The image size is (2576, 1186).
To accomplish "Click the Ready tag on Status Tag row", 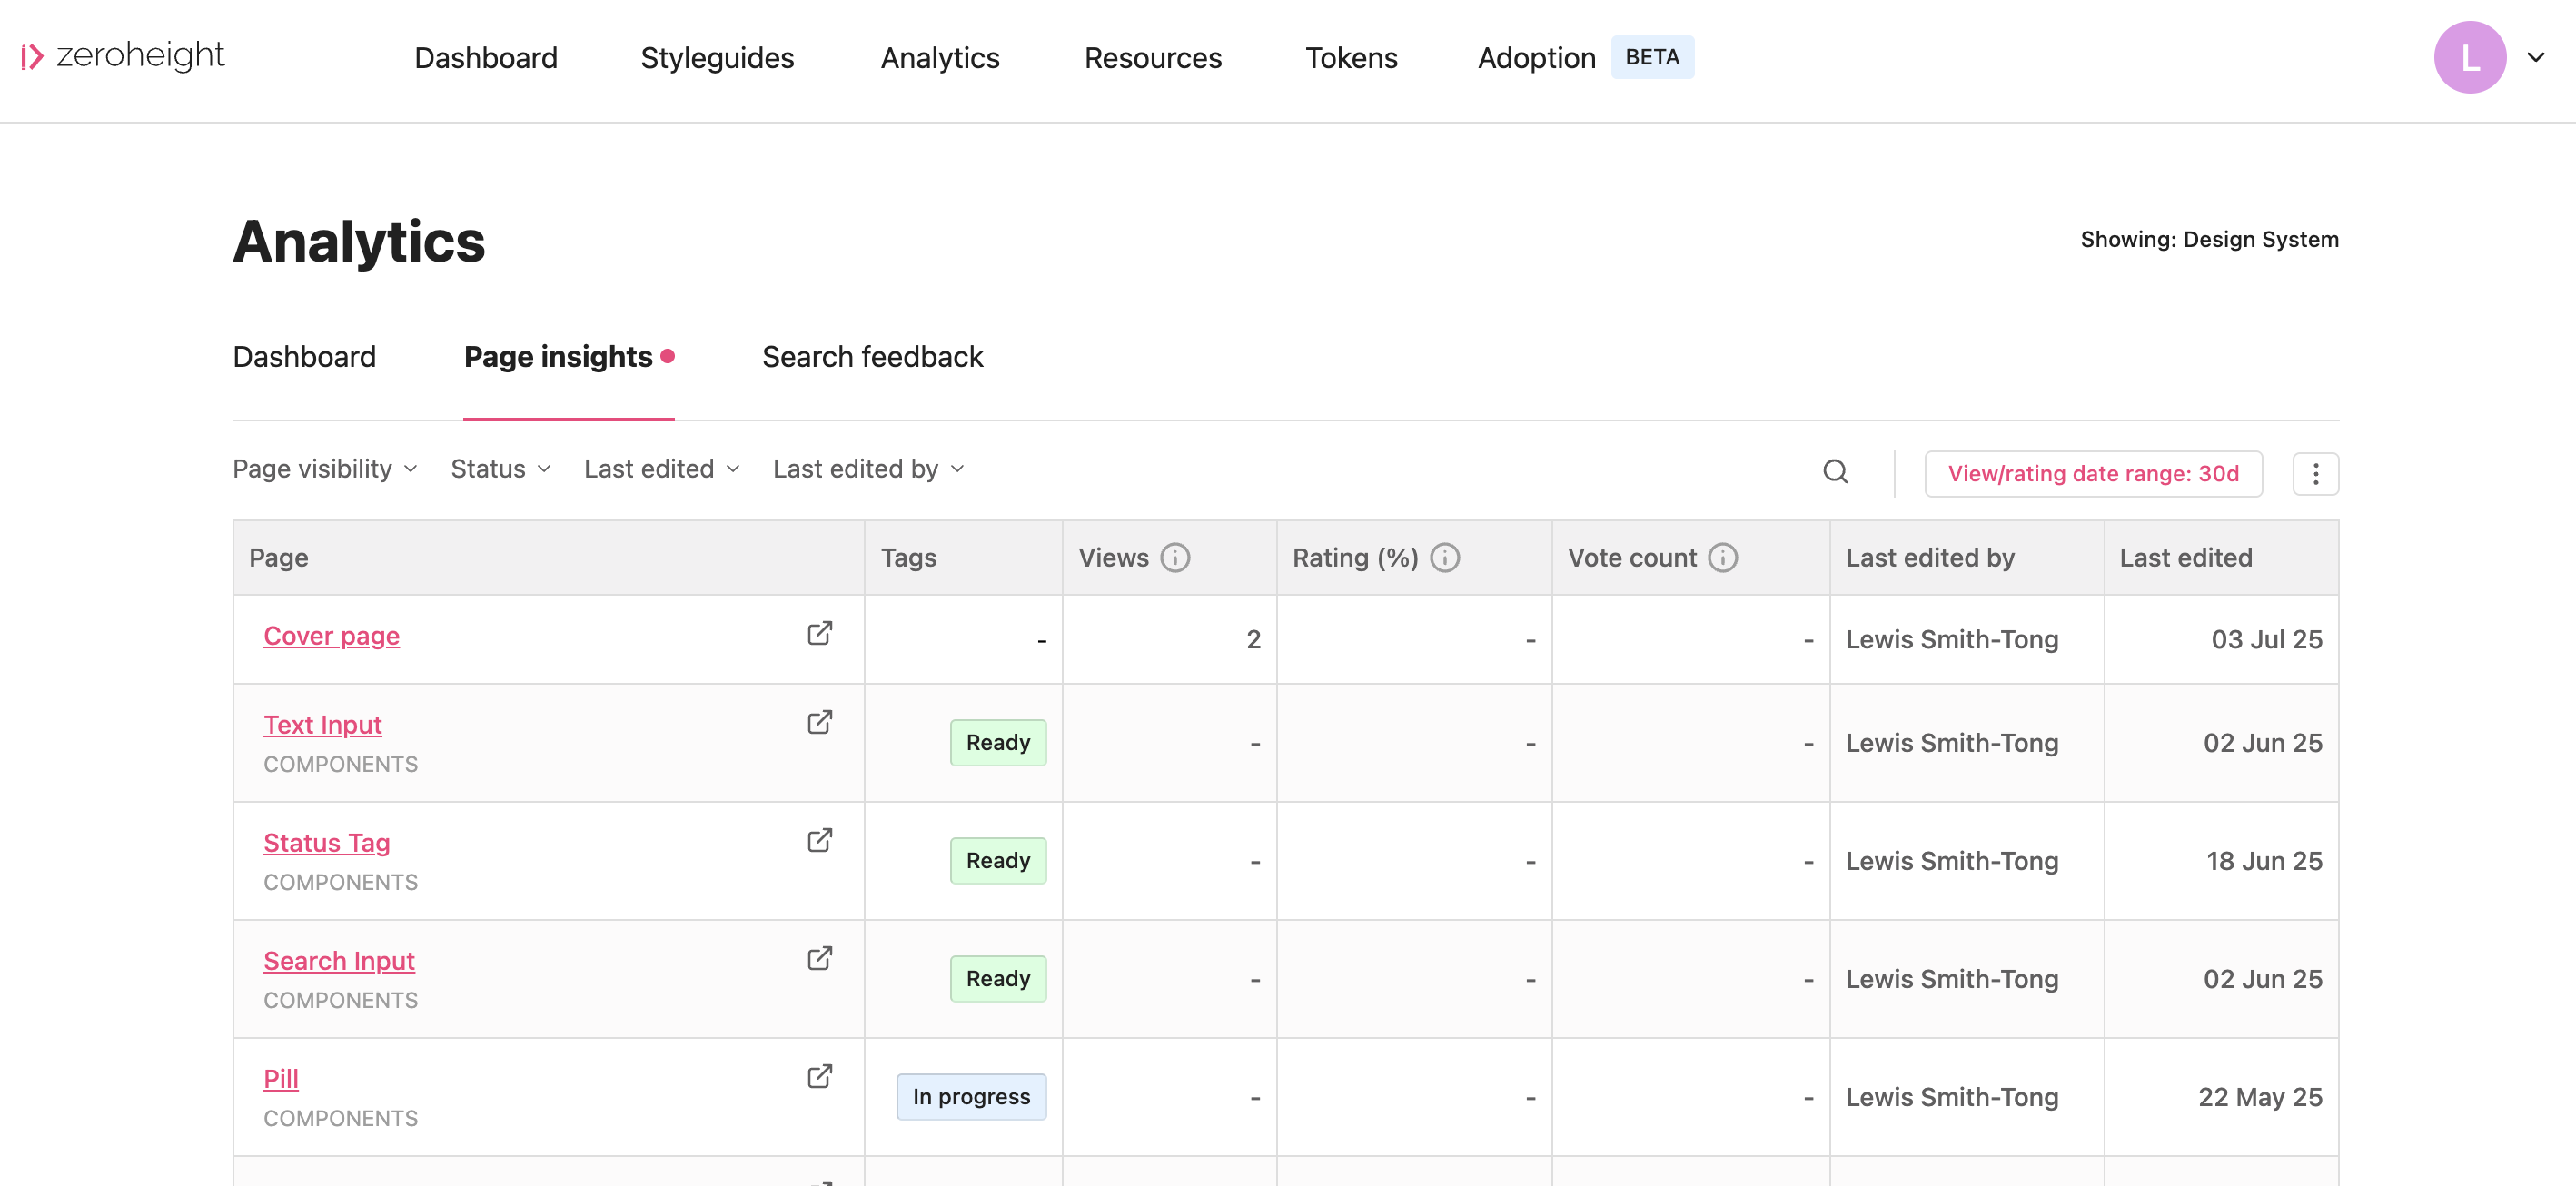I will click(998, 861).
